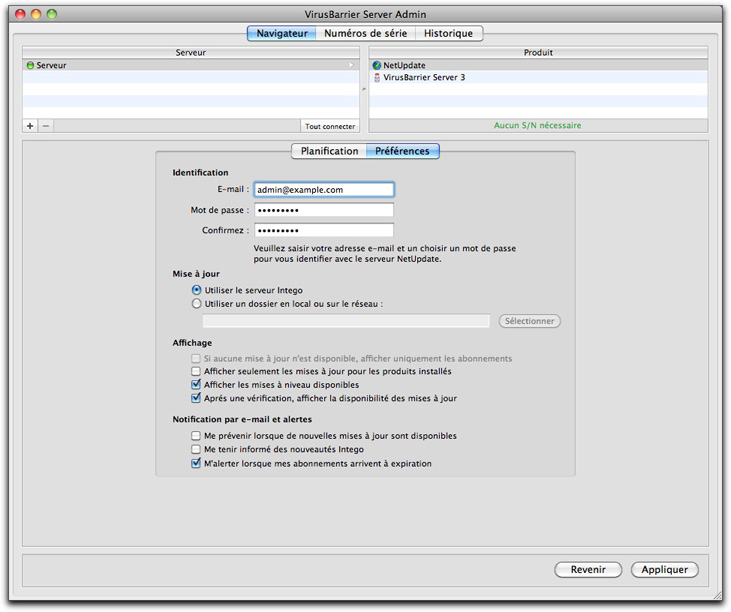Open the Historique tab
This screenshot has width=731, height=612.
coord(448,34)
